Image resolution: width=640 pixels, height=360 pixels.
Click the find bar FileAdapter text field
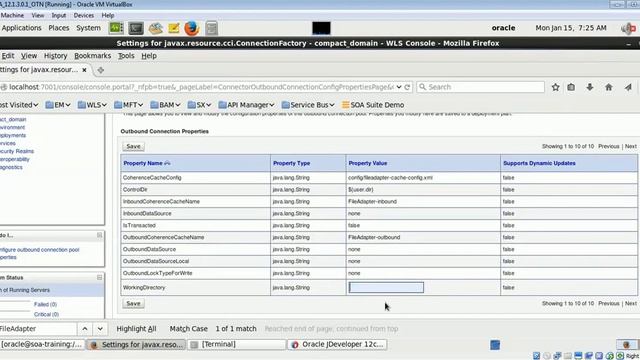[38, 329]
